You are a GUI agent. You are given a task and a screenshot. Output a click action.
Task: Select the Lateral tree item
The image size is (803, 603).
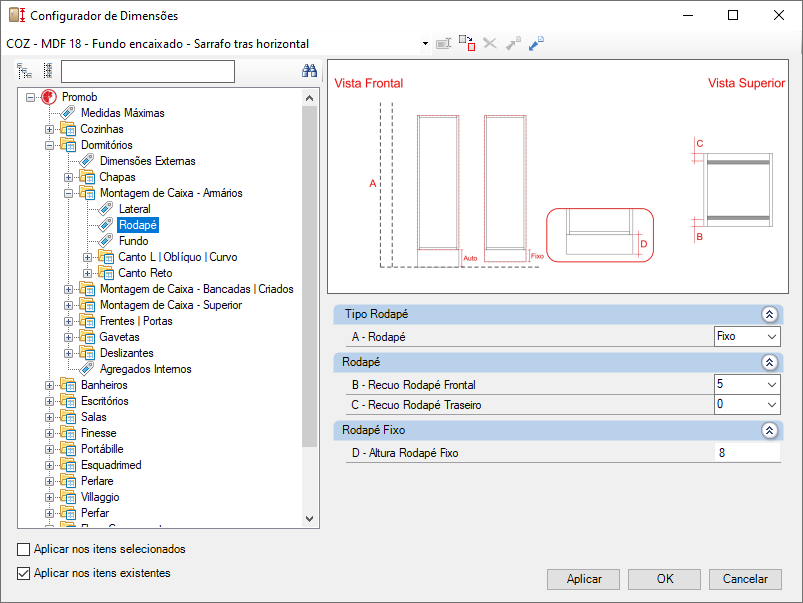click(x=135, y=209)
